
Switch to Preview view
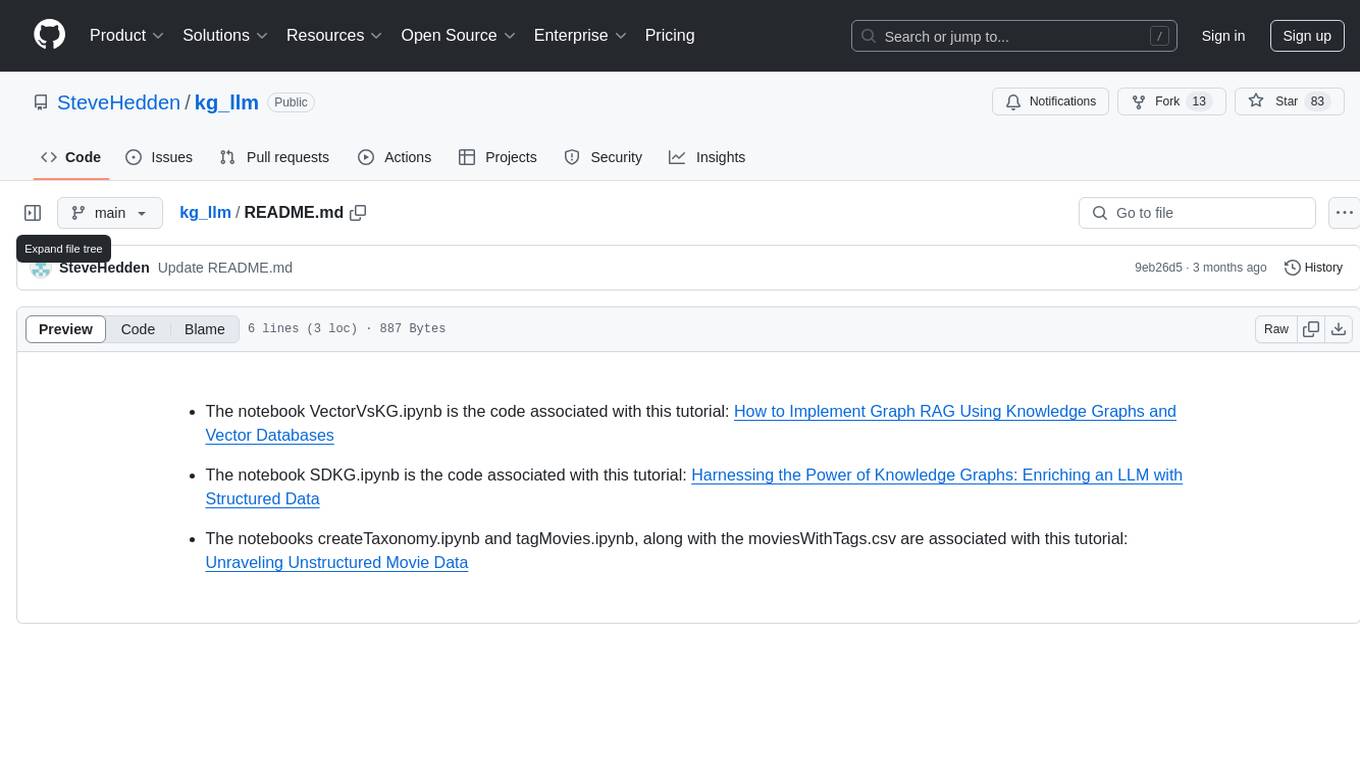pos(66,329)
